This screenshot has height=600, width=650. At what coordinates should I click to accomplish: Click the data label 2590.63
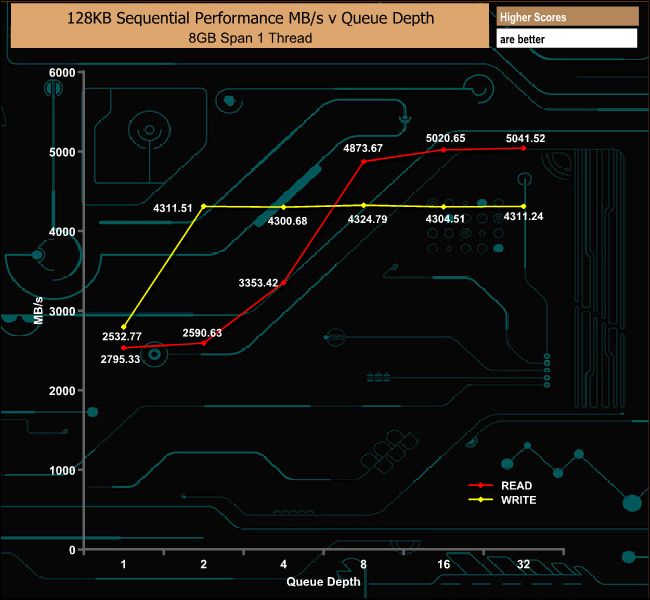202,333
